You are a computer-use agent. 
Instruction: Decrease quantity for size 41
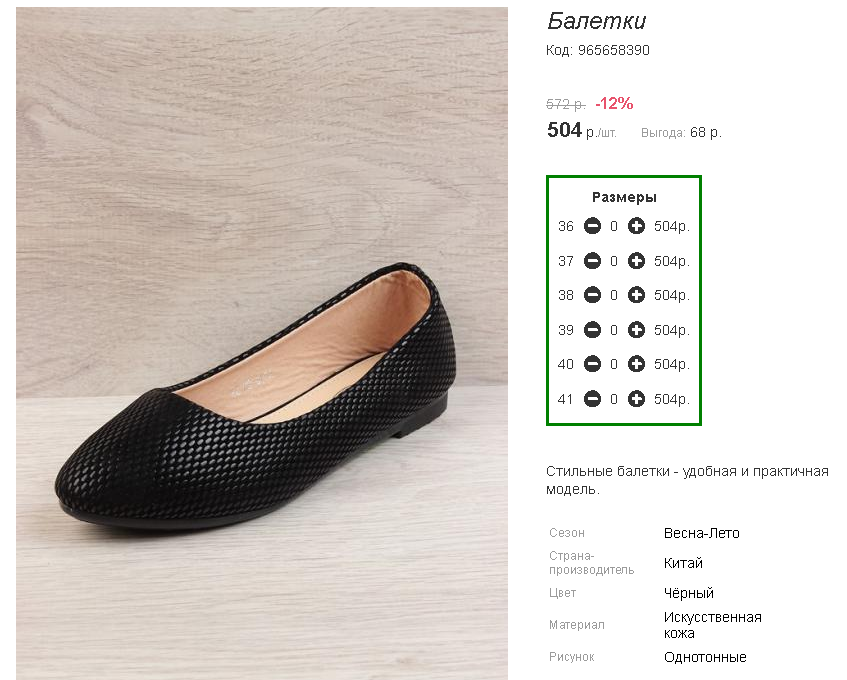pyautogui.click(x=592, y=399)
